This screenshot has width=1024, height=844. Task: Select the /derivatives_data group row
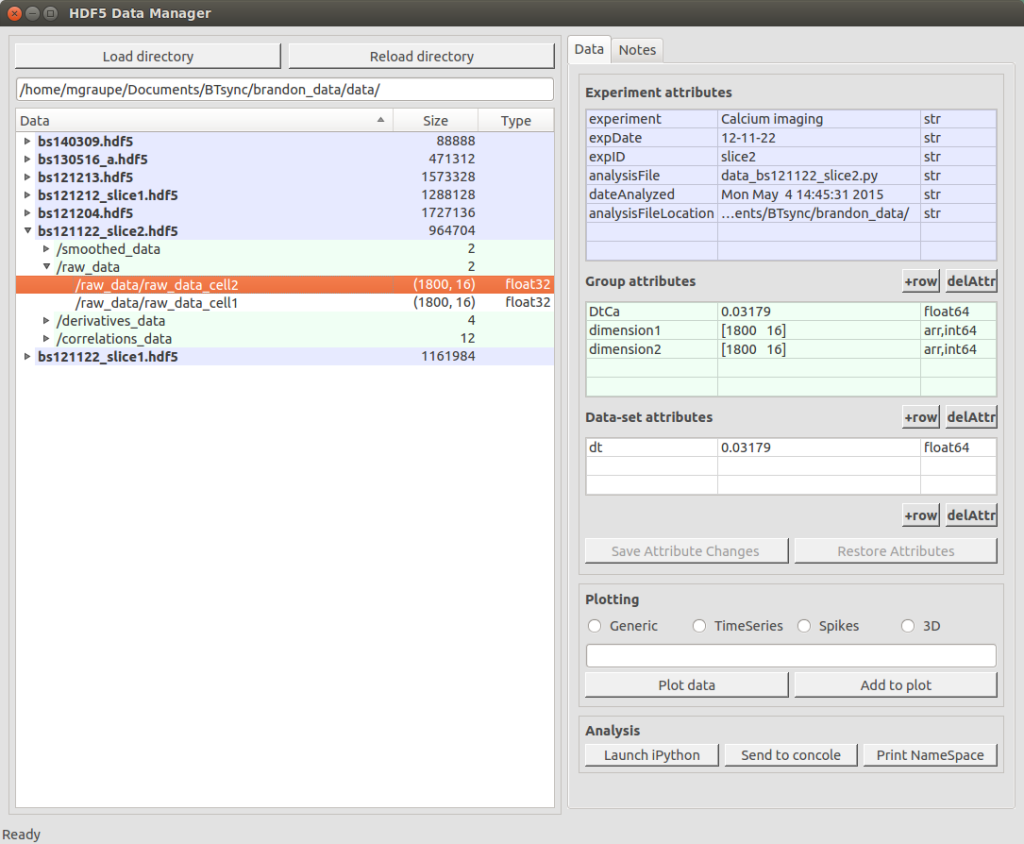pos(285,321)
